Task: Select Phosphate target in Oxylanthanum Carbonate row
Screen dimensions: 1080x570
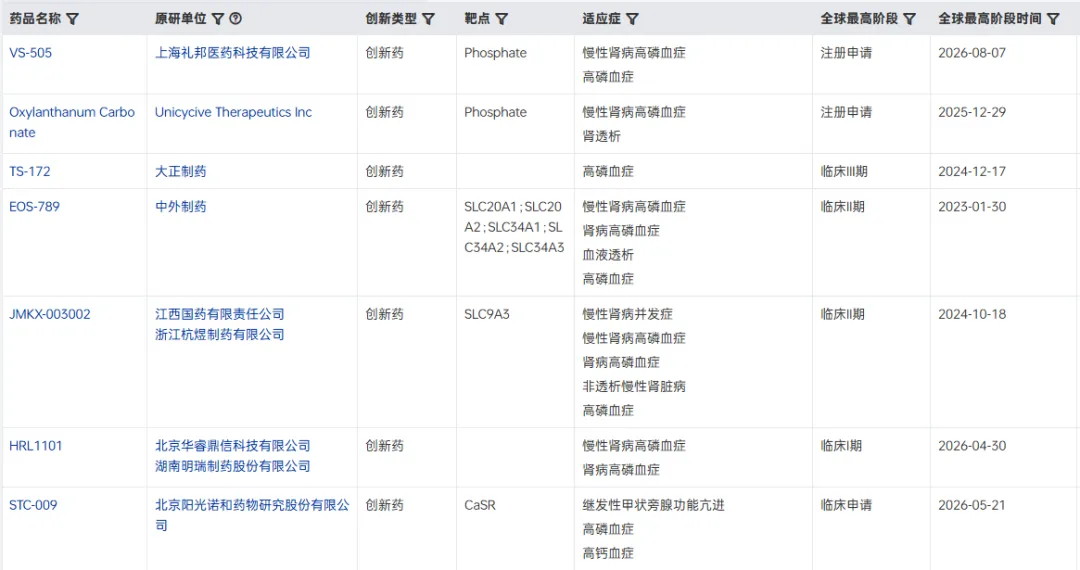Action: point(495,112)
